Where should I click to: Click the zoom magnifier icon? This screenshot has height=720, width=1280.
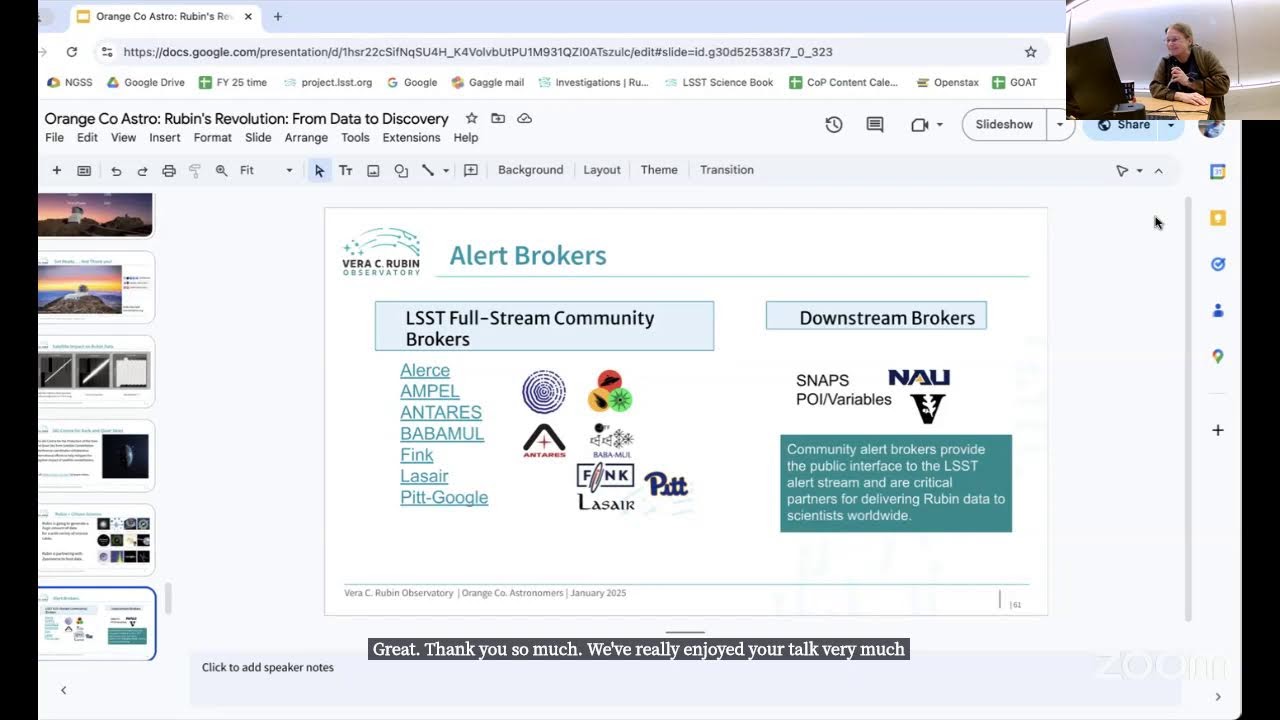point(221,171)
